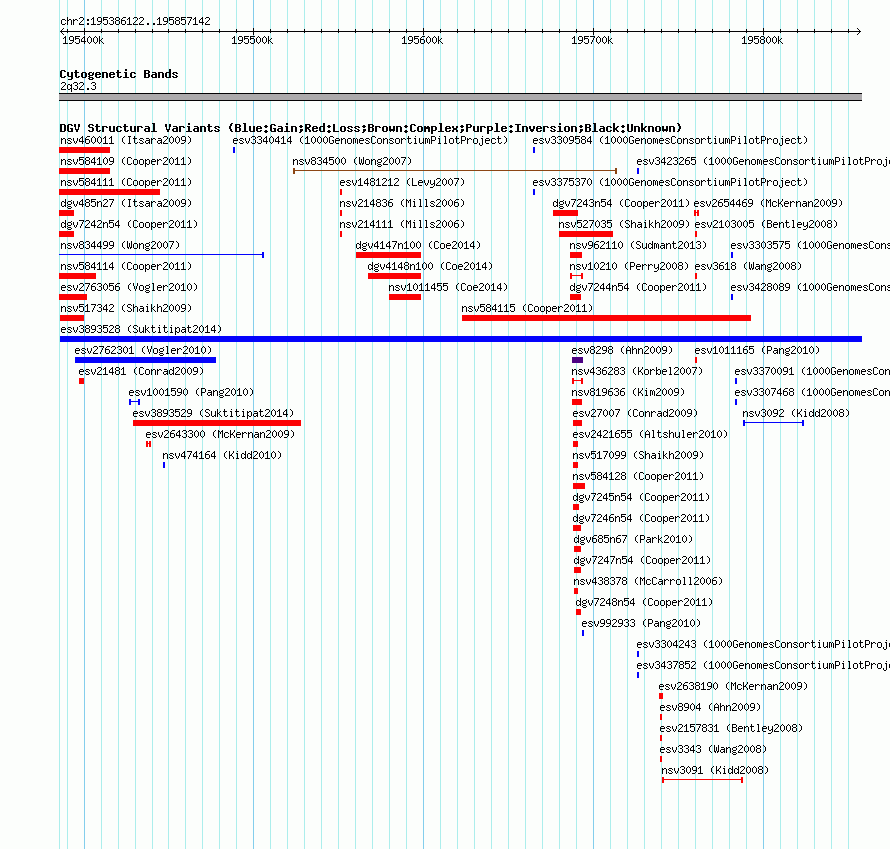Click nsv584109 (Cooper2011) label
The image size is (890, 849).
click(126, 161)
